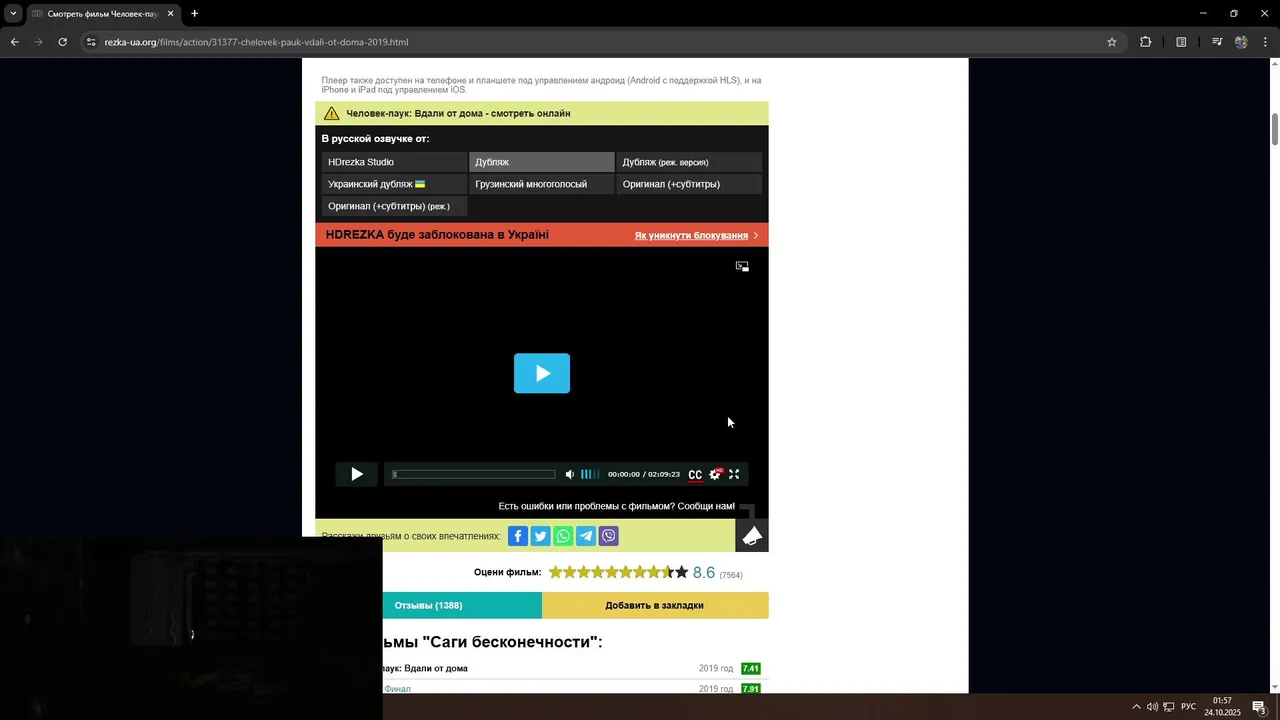1280x720 pixels.
Task: Open player quality settings gear
Action: click(x=715, y=474)
